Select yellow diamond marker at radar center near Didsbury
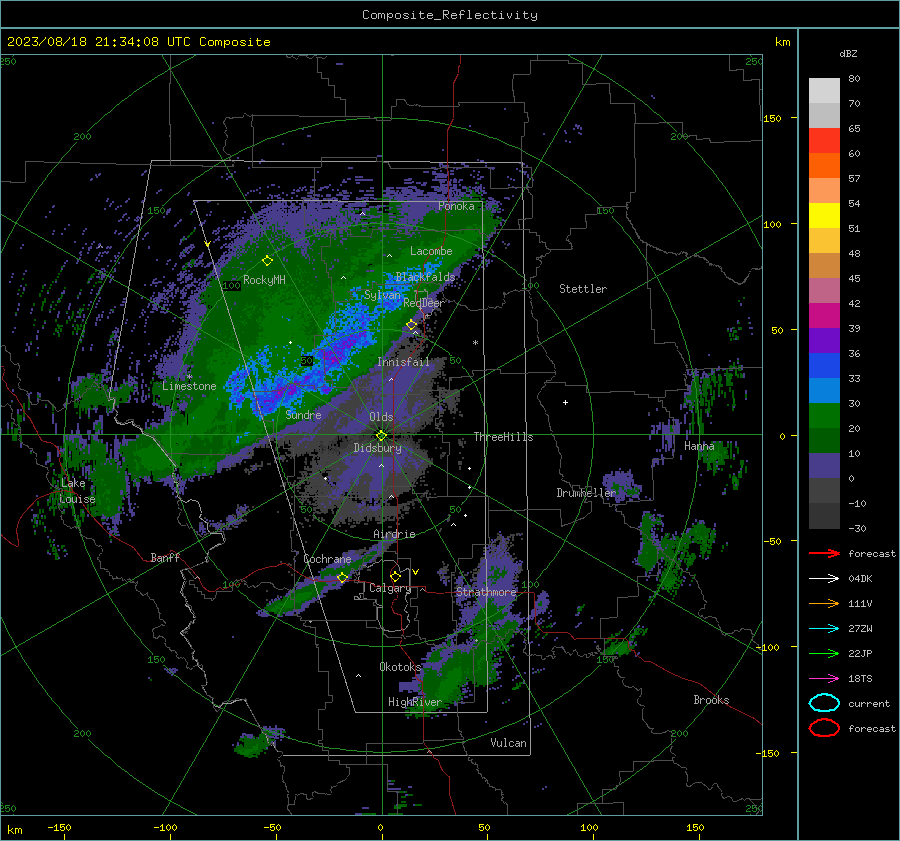This screenshot has height=841, width=900. point(381,436)
